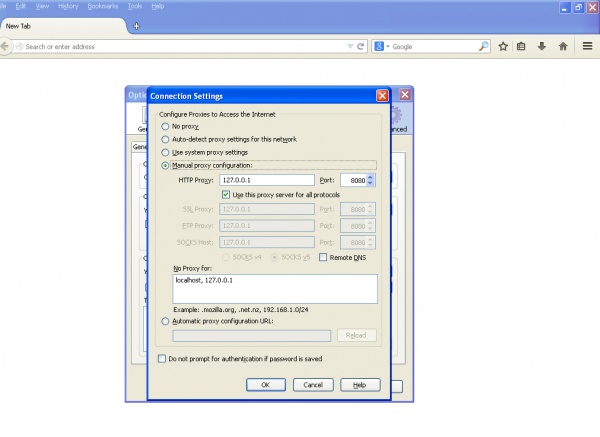600x437 pixels.
Task: Click the Cancel button
Action: [313, 385]
